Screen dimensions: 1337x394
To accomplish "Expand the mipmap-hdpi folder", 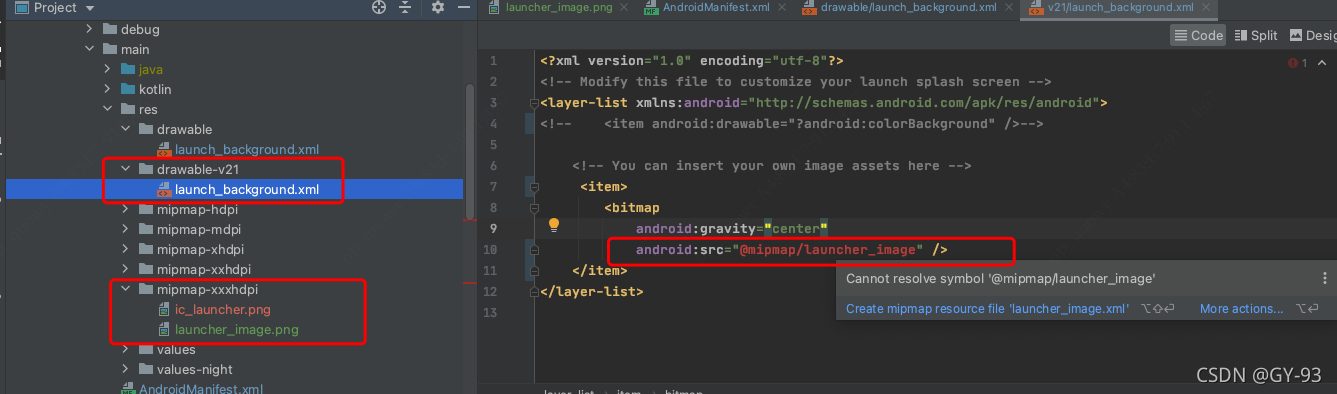I will [x=125, y=209].
